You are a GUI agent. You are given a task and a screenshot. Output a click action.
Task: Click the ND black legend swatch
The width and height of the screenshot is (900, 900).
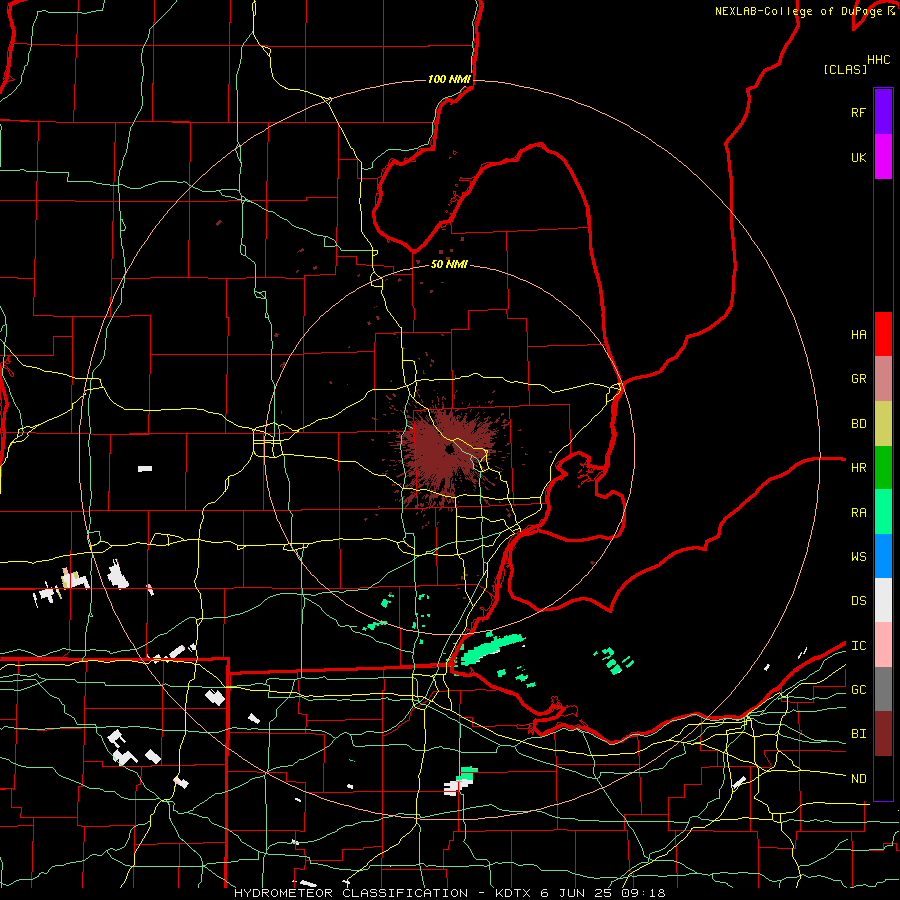tap(883, 778)
